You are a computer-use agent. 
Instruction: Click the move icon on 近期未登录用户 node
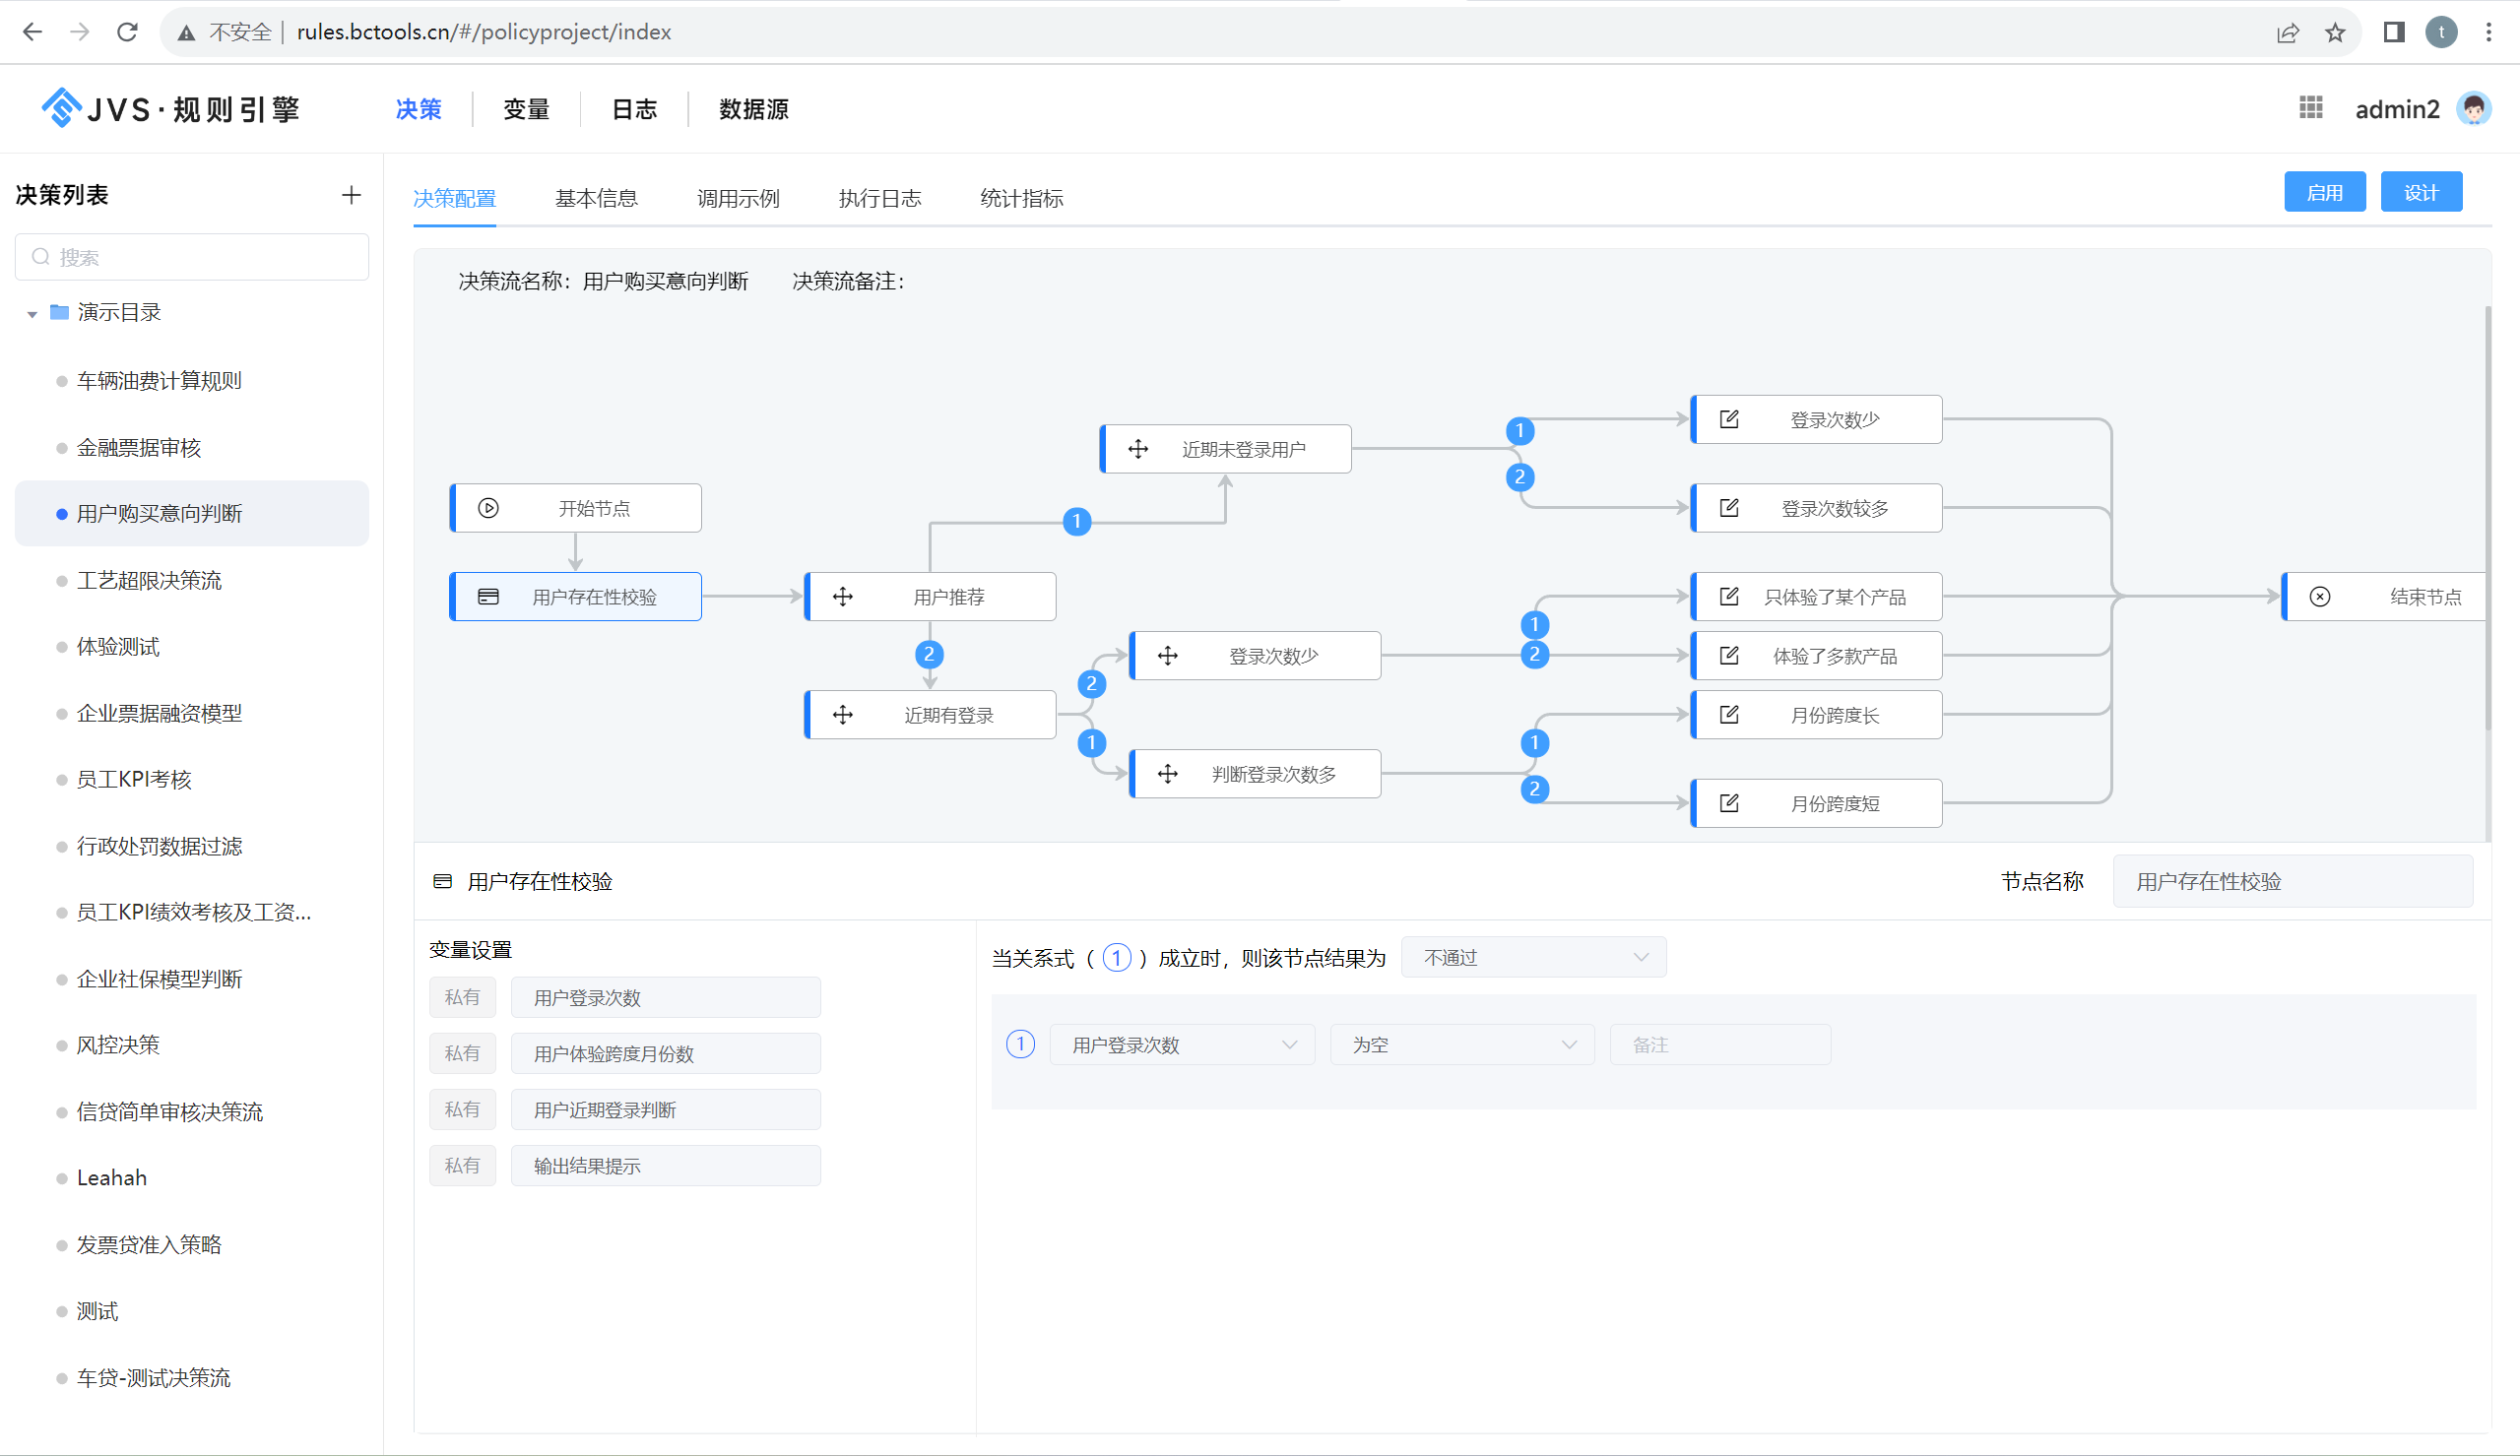pyautogui.click(x=1138, y=449)
